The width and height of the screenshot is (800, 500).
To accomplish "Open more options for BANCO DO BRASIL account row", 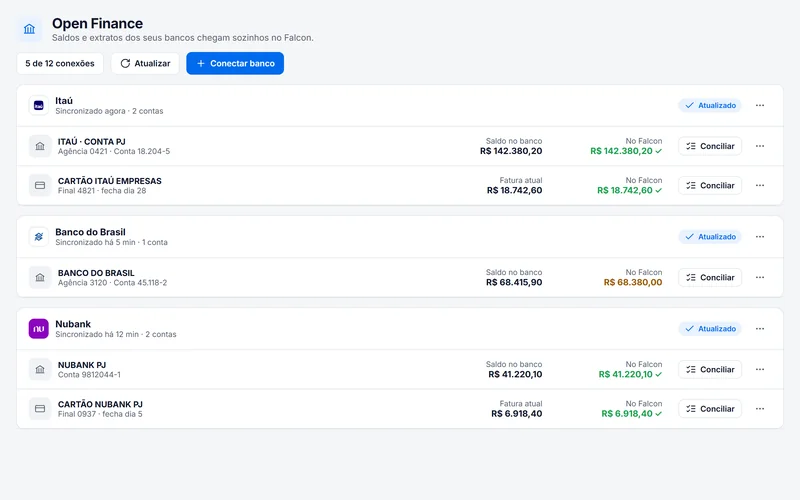I will click(760, 278).
